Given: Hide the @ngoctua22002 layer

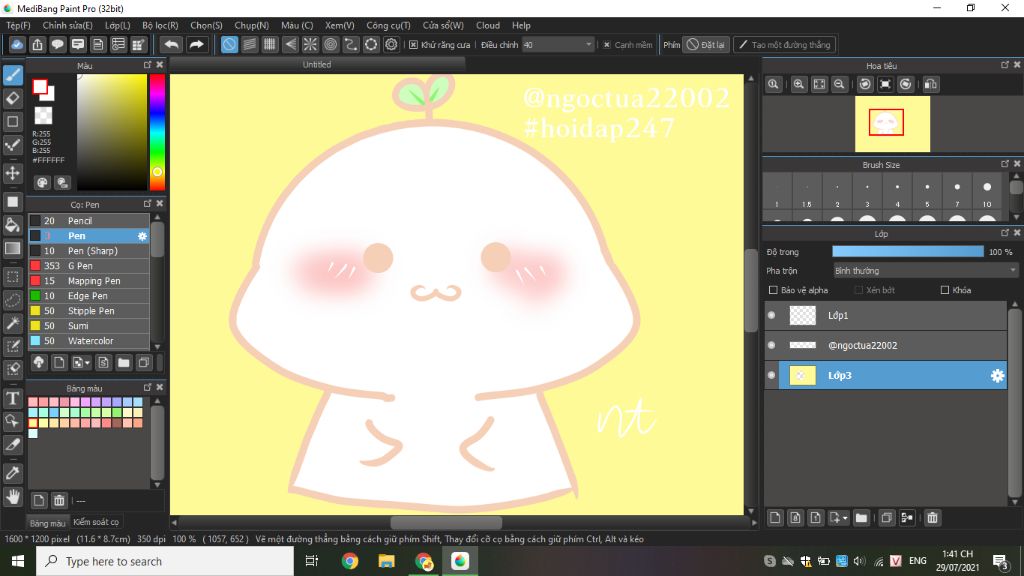Looking at the screenshot, I should [x=771, y=345].
